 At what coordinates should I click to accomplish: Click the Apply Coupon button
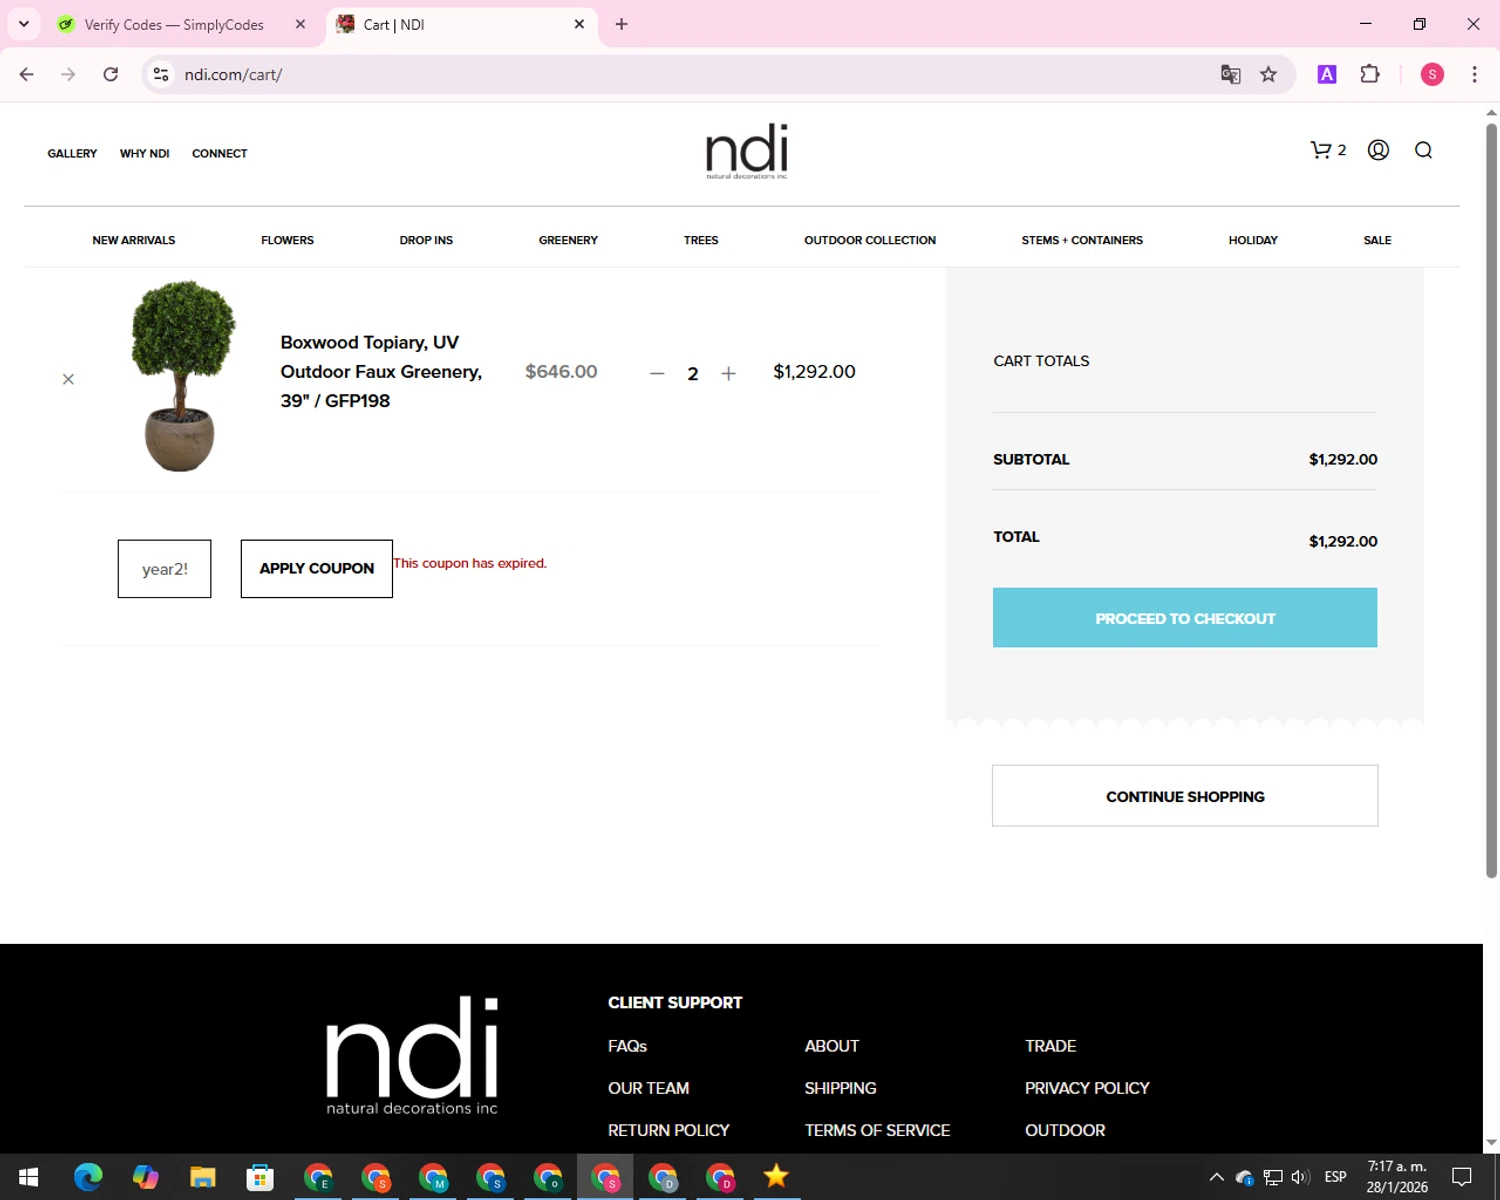tap(316, 569)
